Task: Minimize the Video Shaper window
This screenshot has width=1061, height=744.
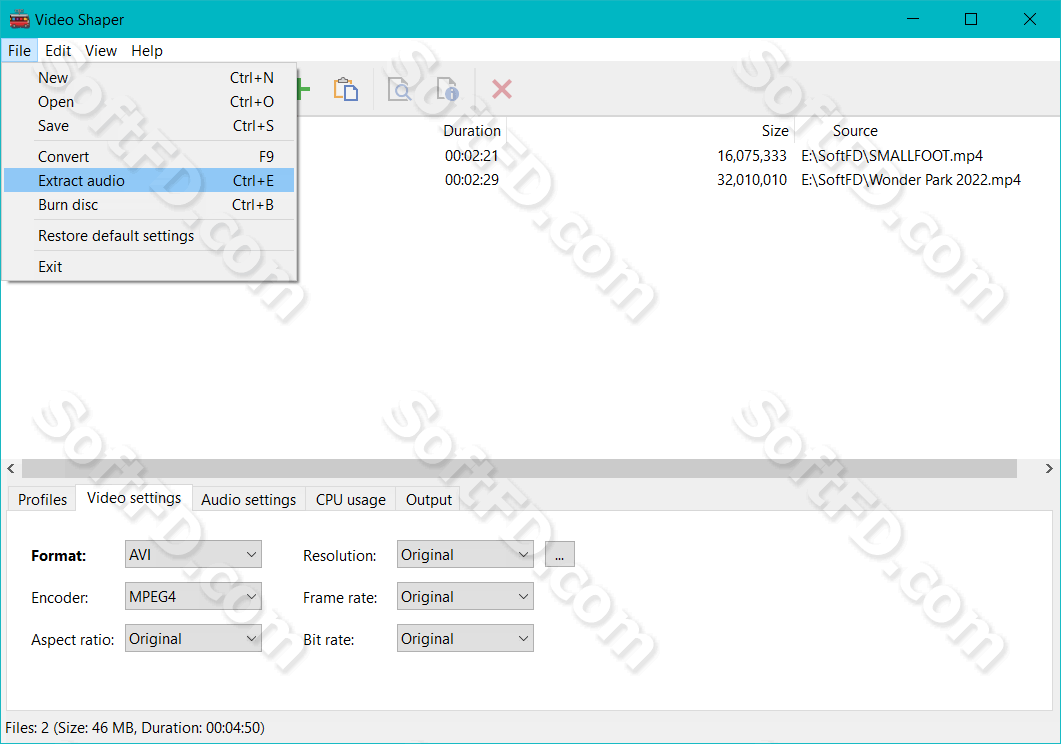Action: click(913, 19)
